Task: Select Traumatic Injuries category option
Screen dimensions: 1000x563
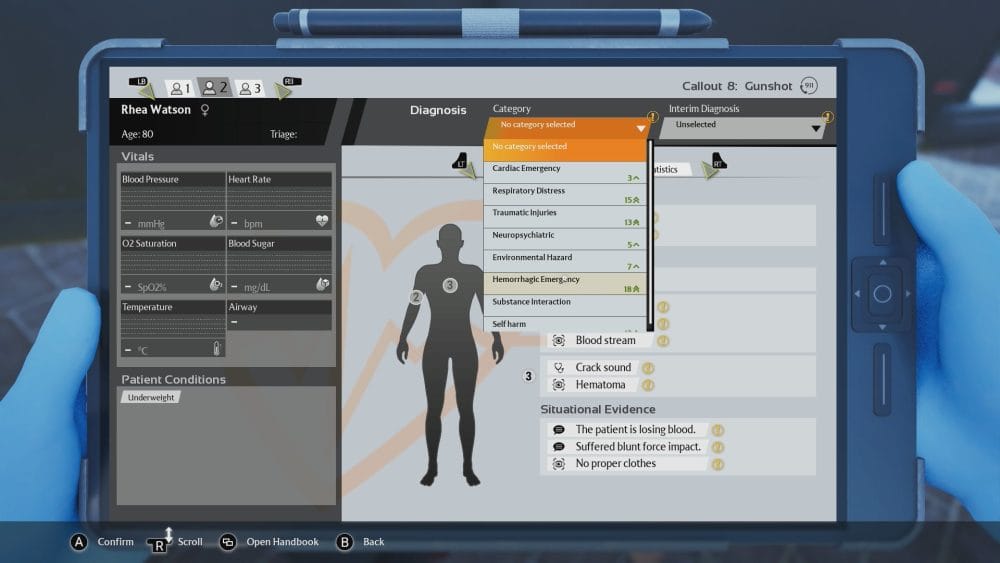Action: [566, 216]
